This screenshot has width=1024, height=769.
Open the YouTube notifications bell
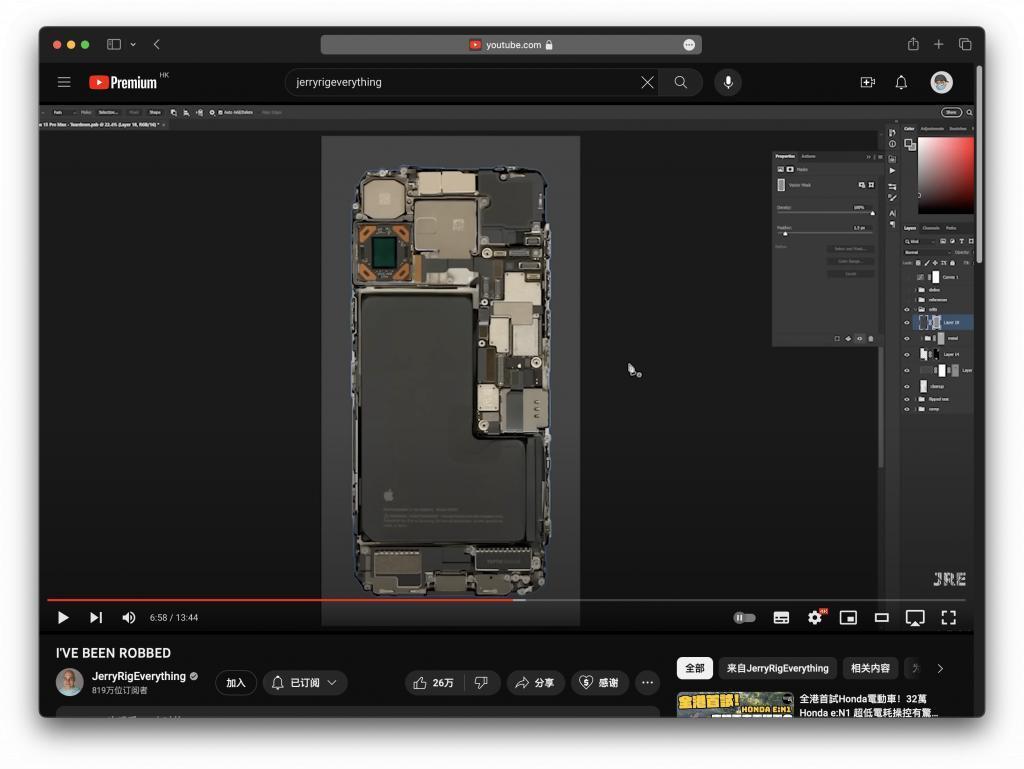pyautogui.click(x=901, y=83)
